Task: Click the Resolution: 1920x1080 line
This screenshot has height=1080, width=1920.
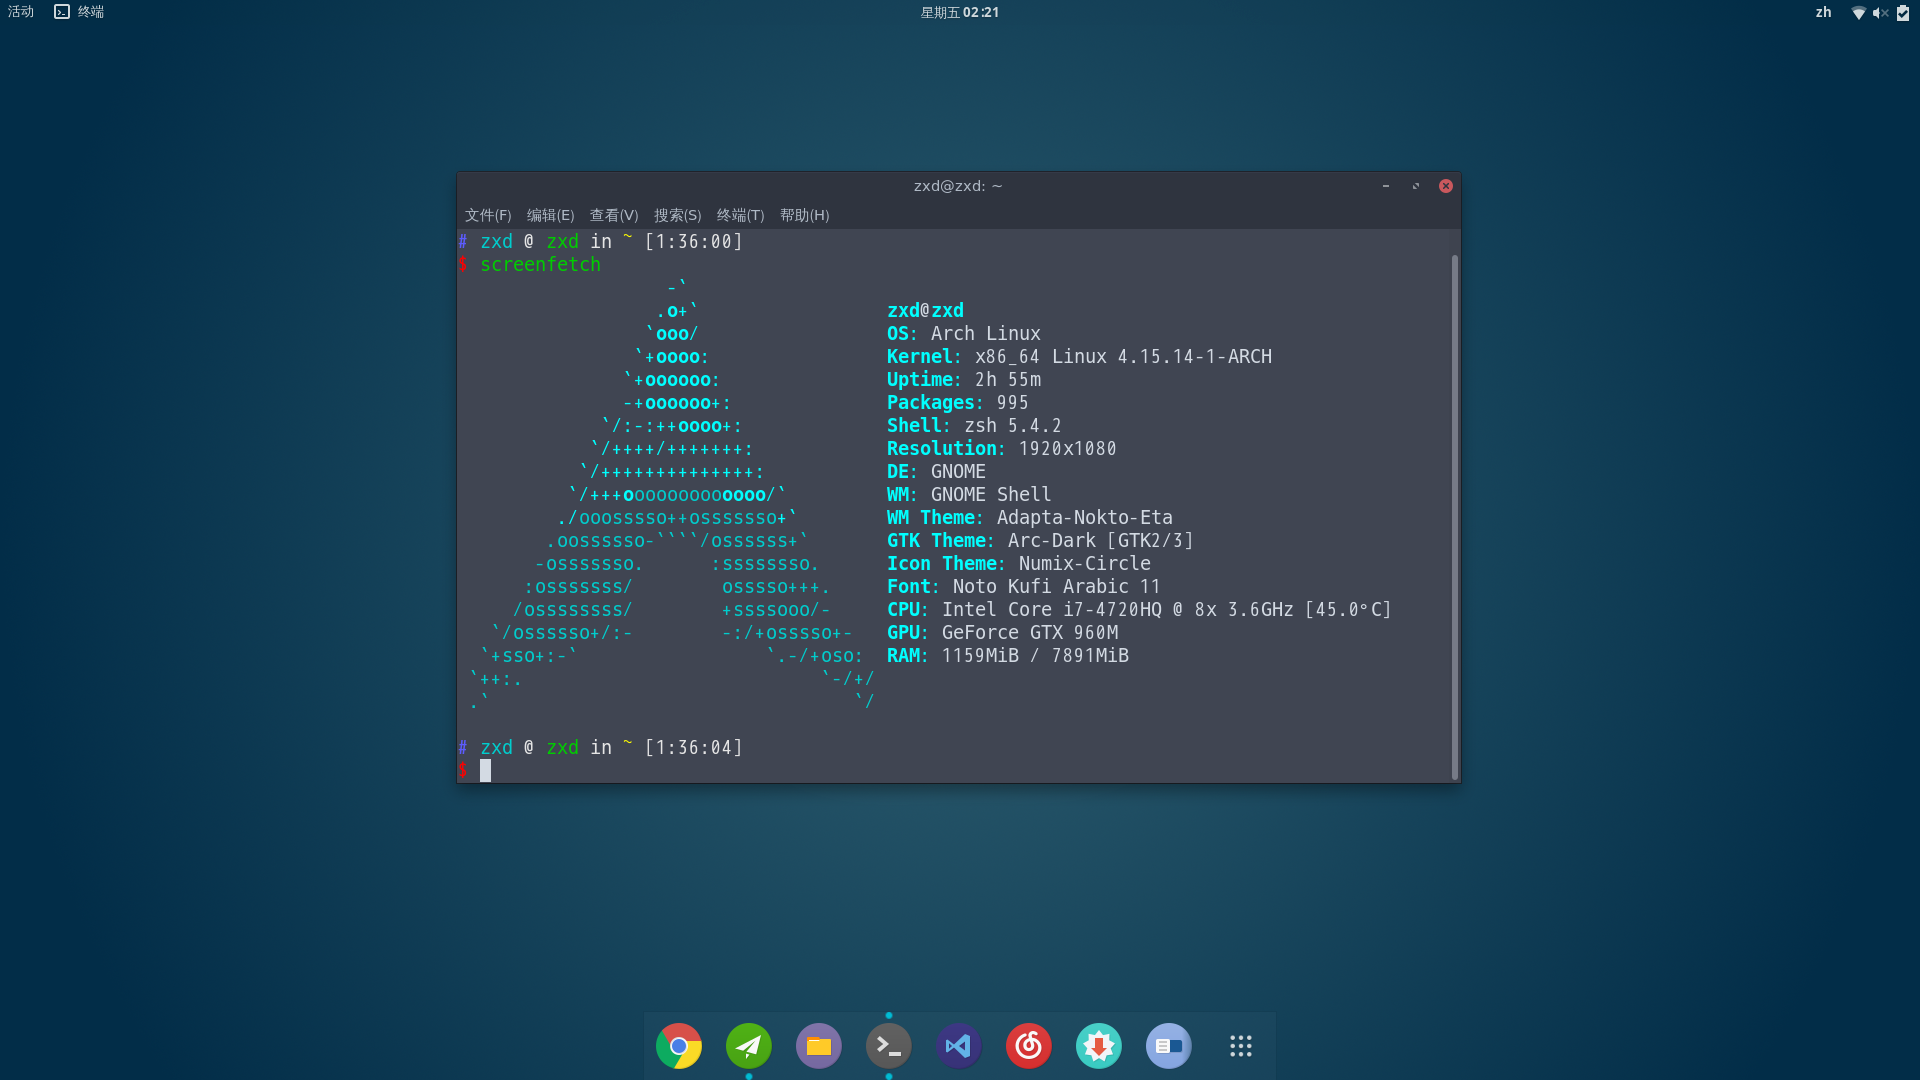Action: coord(1002,449)
